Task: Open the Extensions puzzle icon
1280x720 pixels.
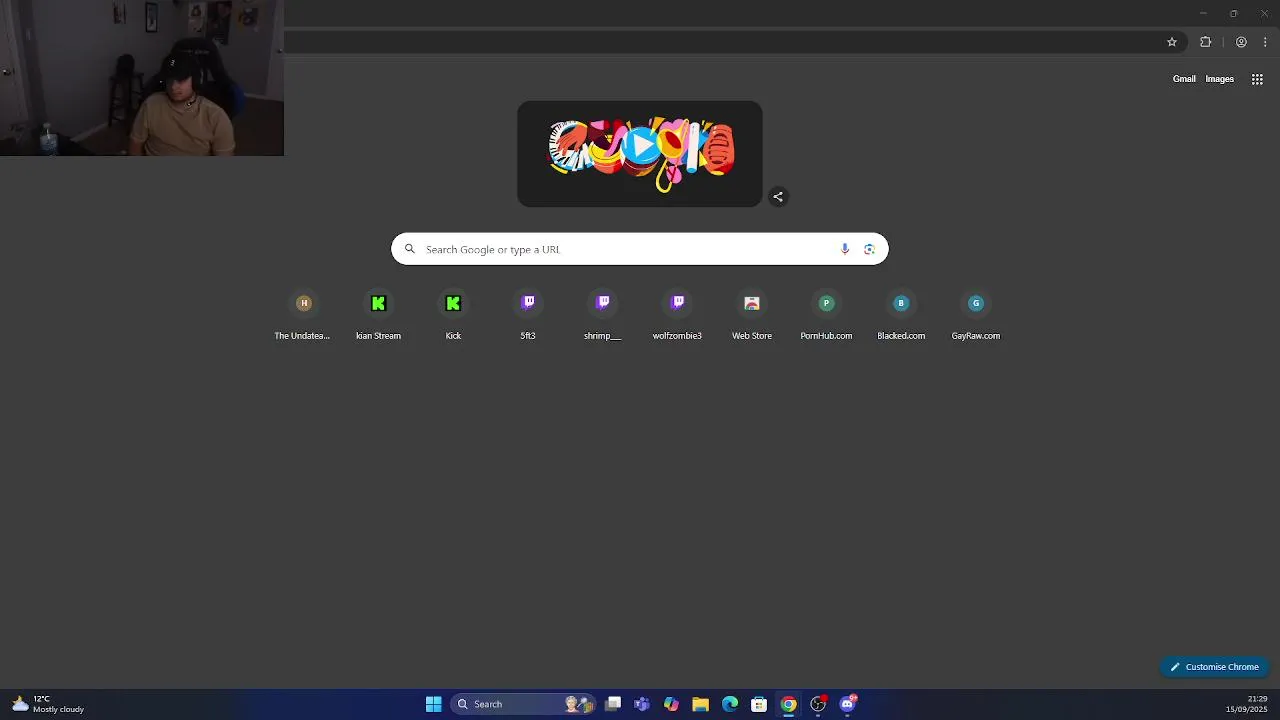Action: pyautogui.click(x=1205, y=42)
